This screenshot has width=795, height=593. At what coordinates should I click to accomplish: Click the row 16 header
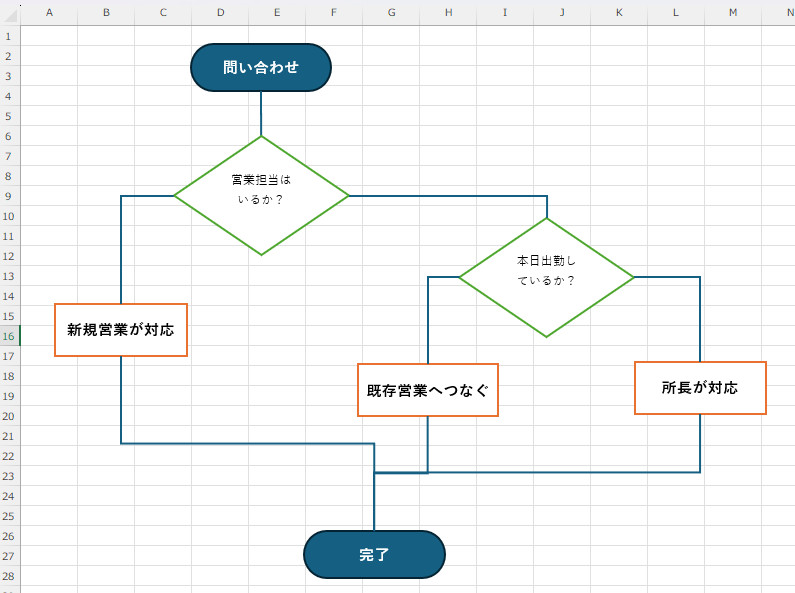9,336
